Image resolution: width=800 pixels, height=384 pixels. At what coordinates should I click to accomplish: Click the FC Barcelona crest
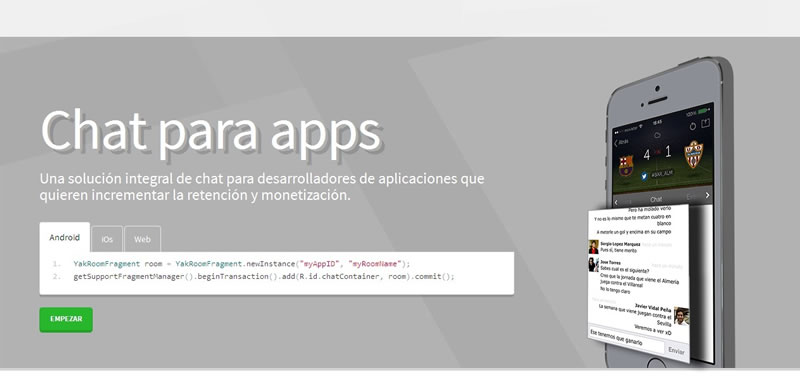(626, 166)
